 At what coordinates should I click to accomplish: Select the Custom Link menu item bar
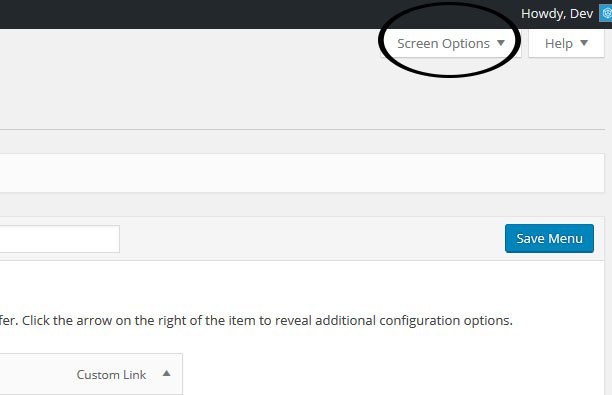click(91, 374)
